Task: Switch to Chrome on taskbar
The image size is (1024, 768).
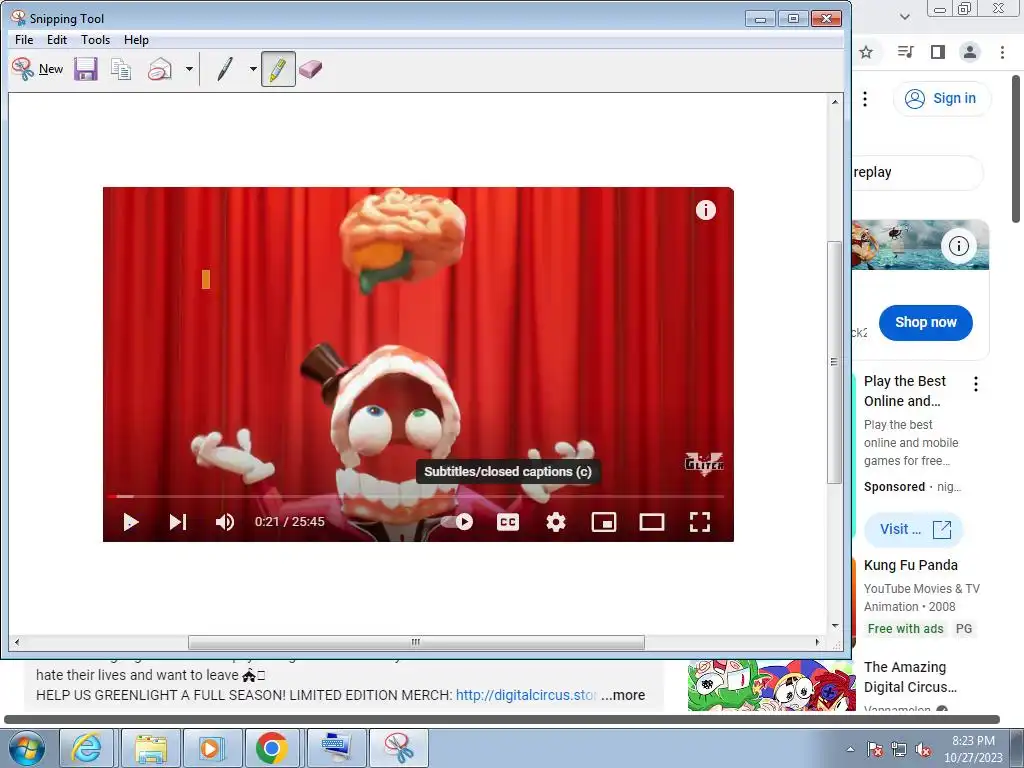Action: (x=273, y=748)
